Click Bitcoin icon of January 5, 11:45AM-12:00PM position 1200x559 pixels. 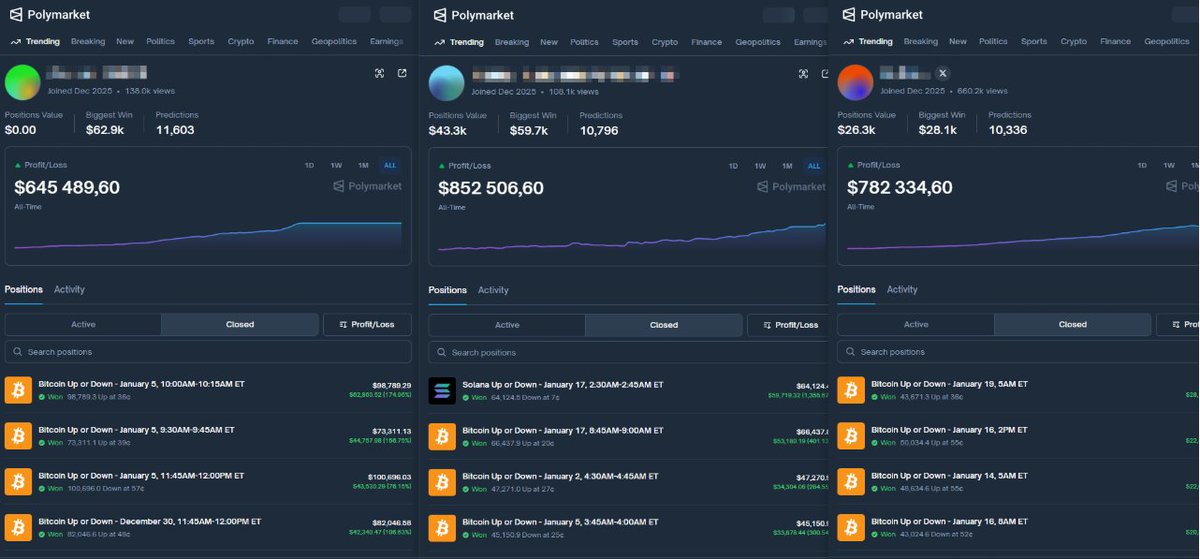18,481
